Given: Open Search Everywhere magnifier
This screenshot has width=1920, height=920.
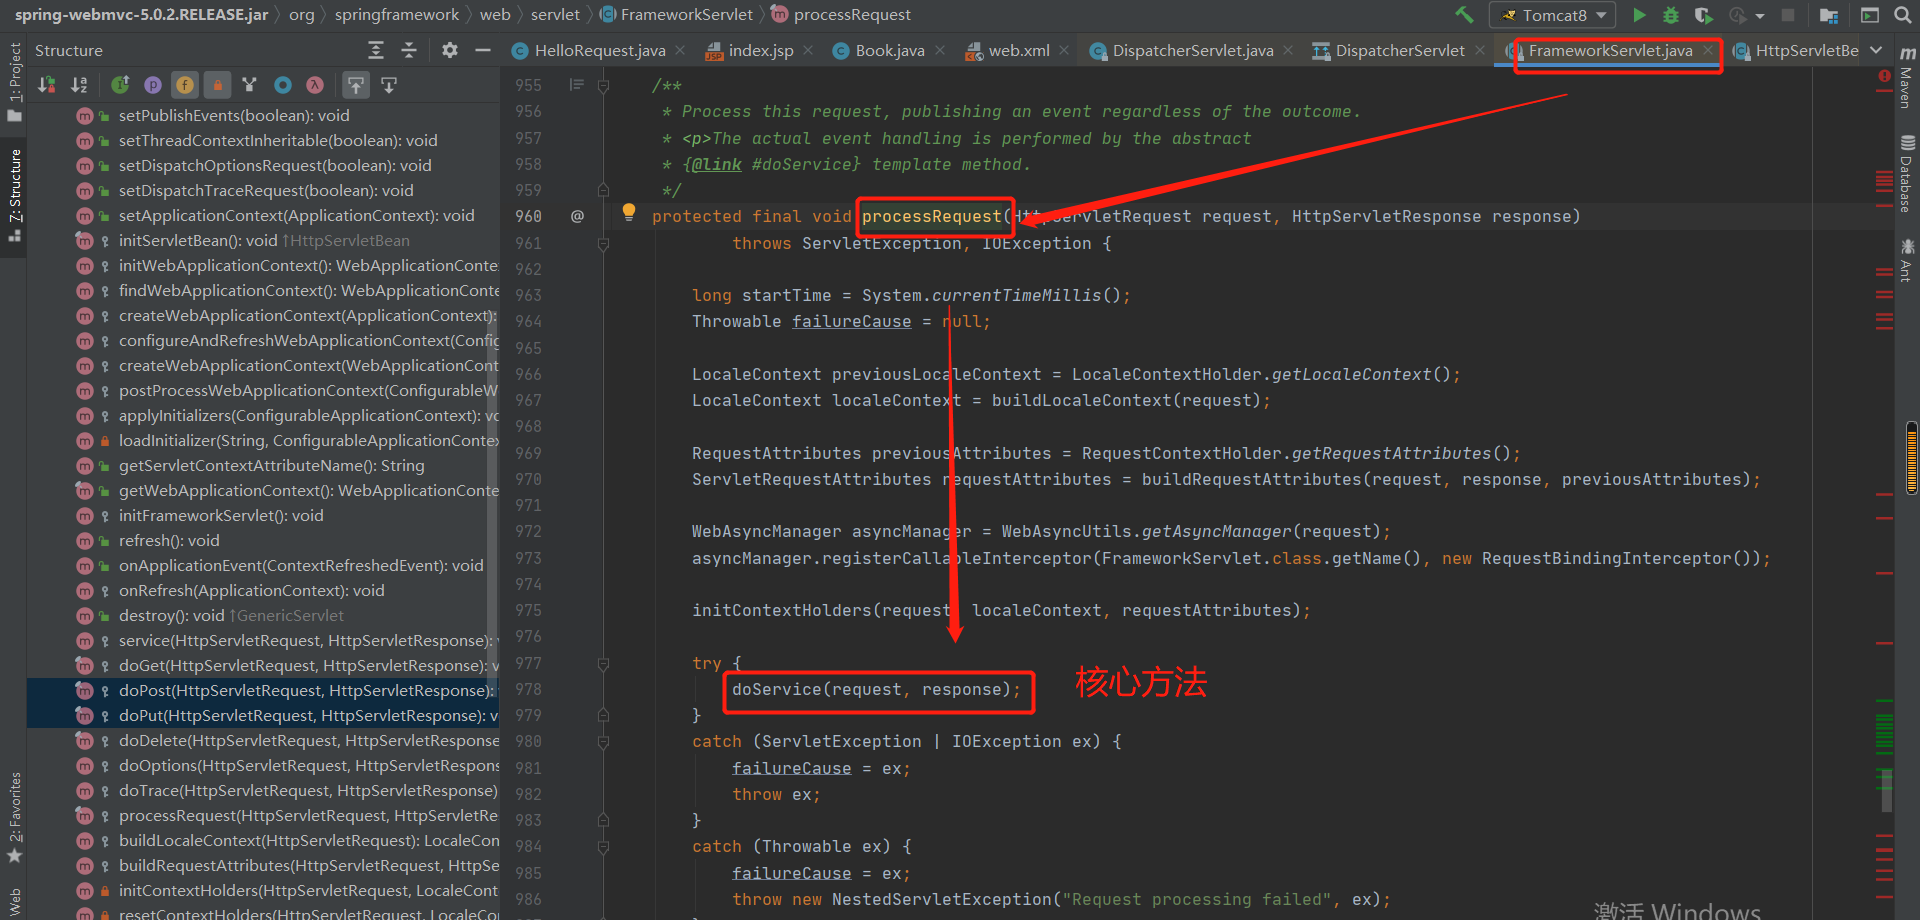Looking at the screenshot, I should coord(1902,15).
